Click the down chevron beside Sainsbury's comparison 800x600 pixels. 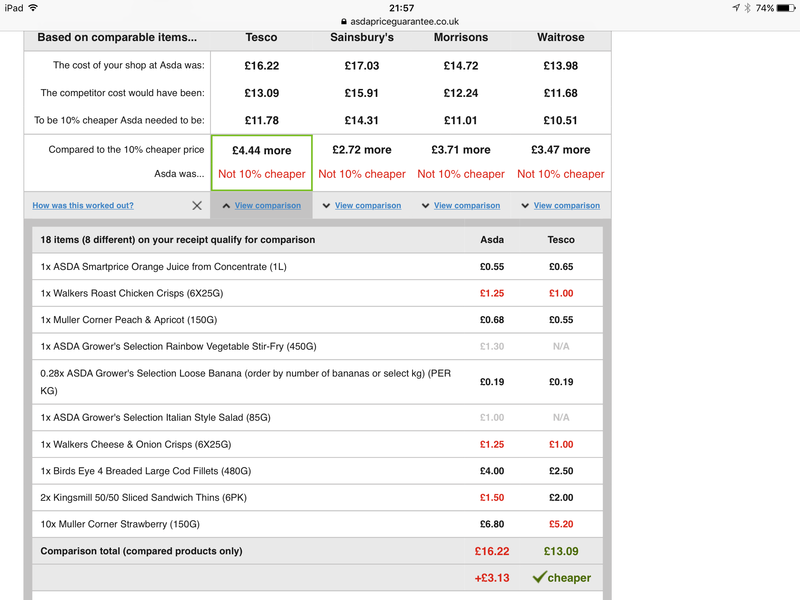coord(326,206)
